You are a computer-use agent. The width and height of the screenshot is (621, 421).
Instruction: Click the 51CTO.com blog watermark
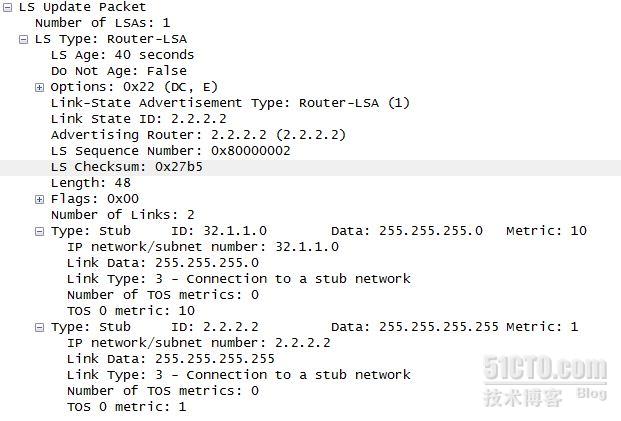click(545, 381)
